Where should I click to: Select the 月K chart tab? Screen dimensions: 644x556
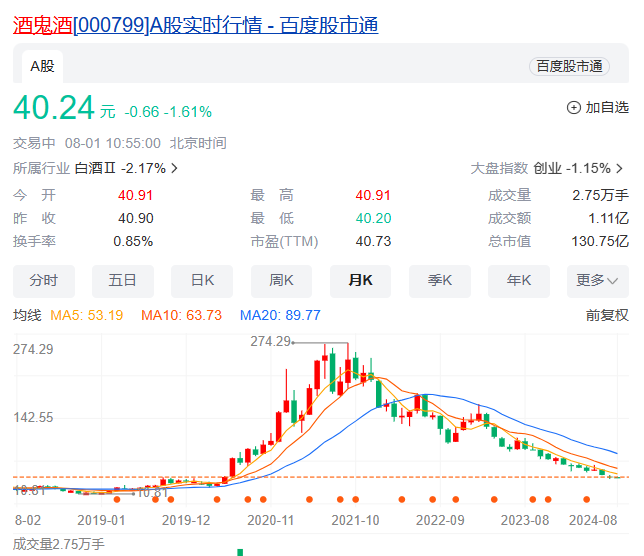point(361,281)
